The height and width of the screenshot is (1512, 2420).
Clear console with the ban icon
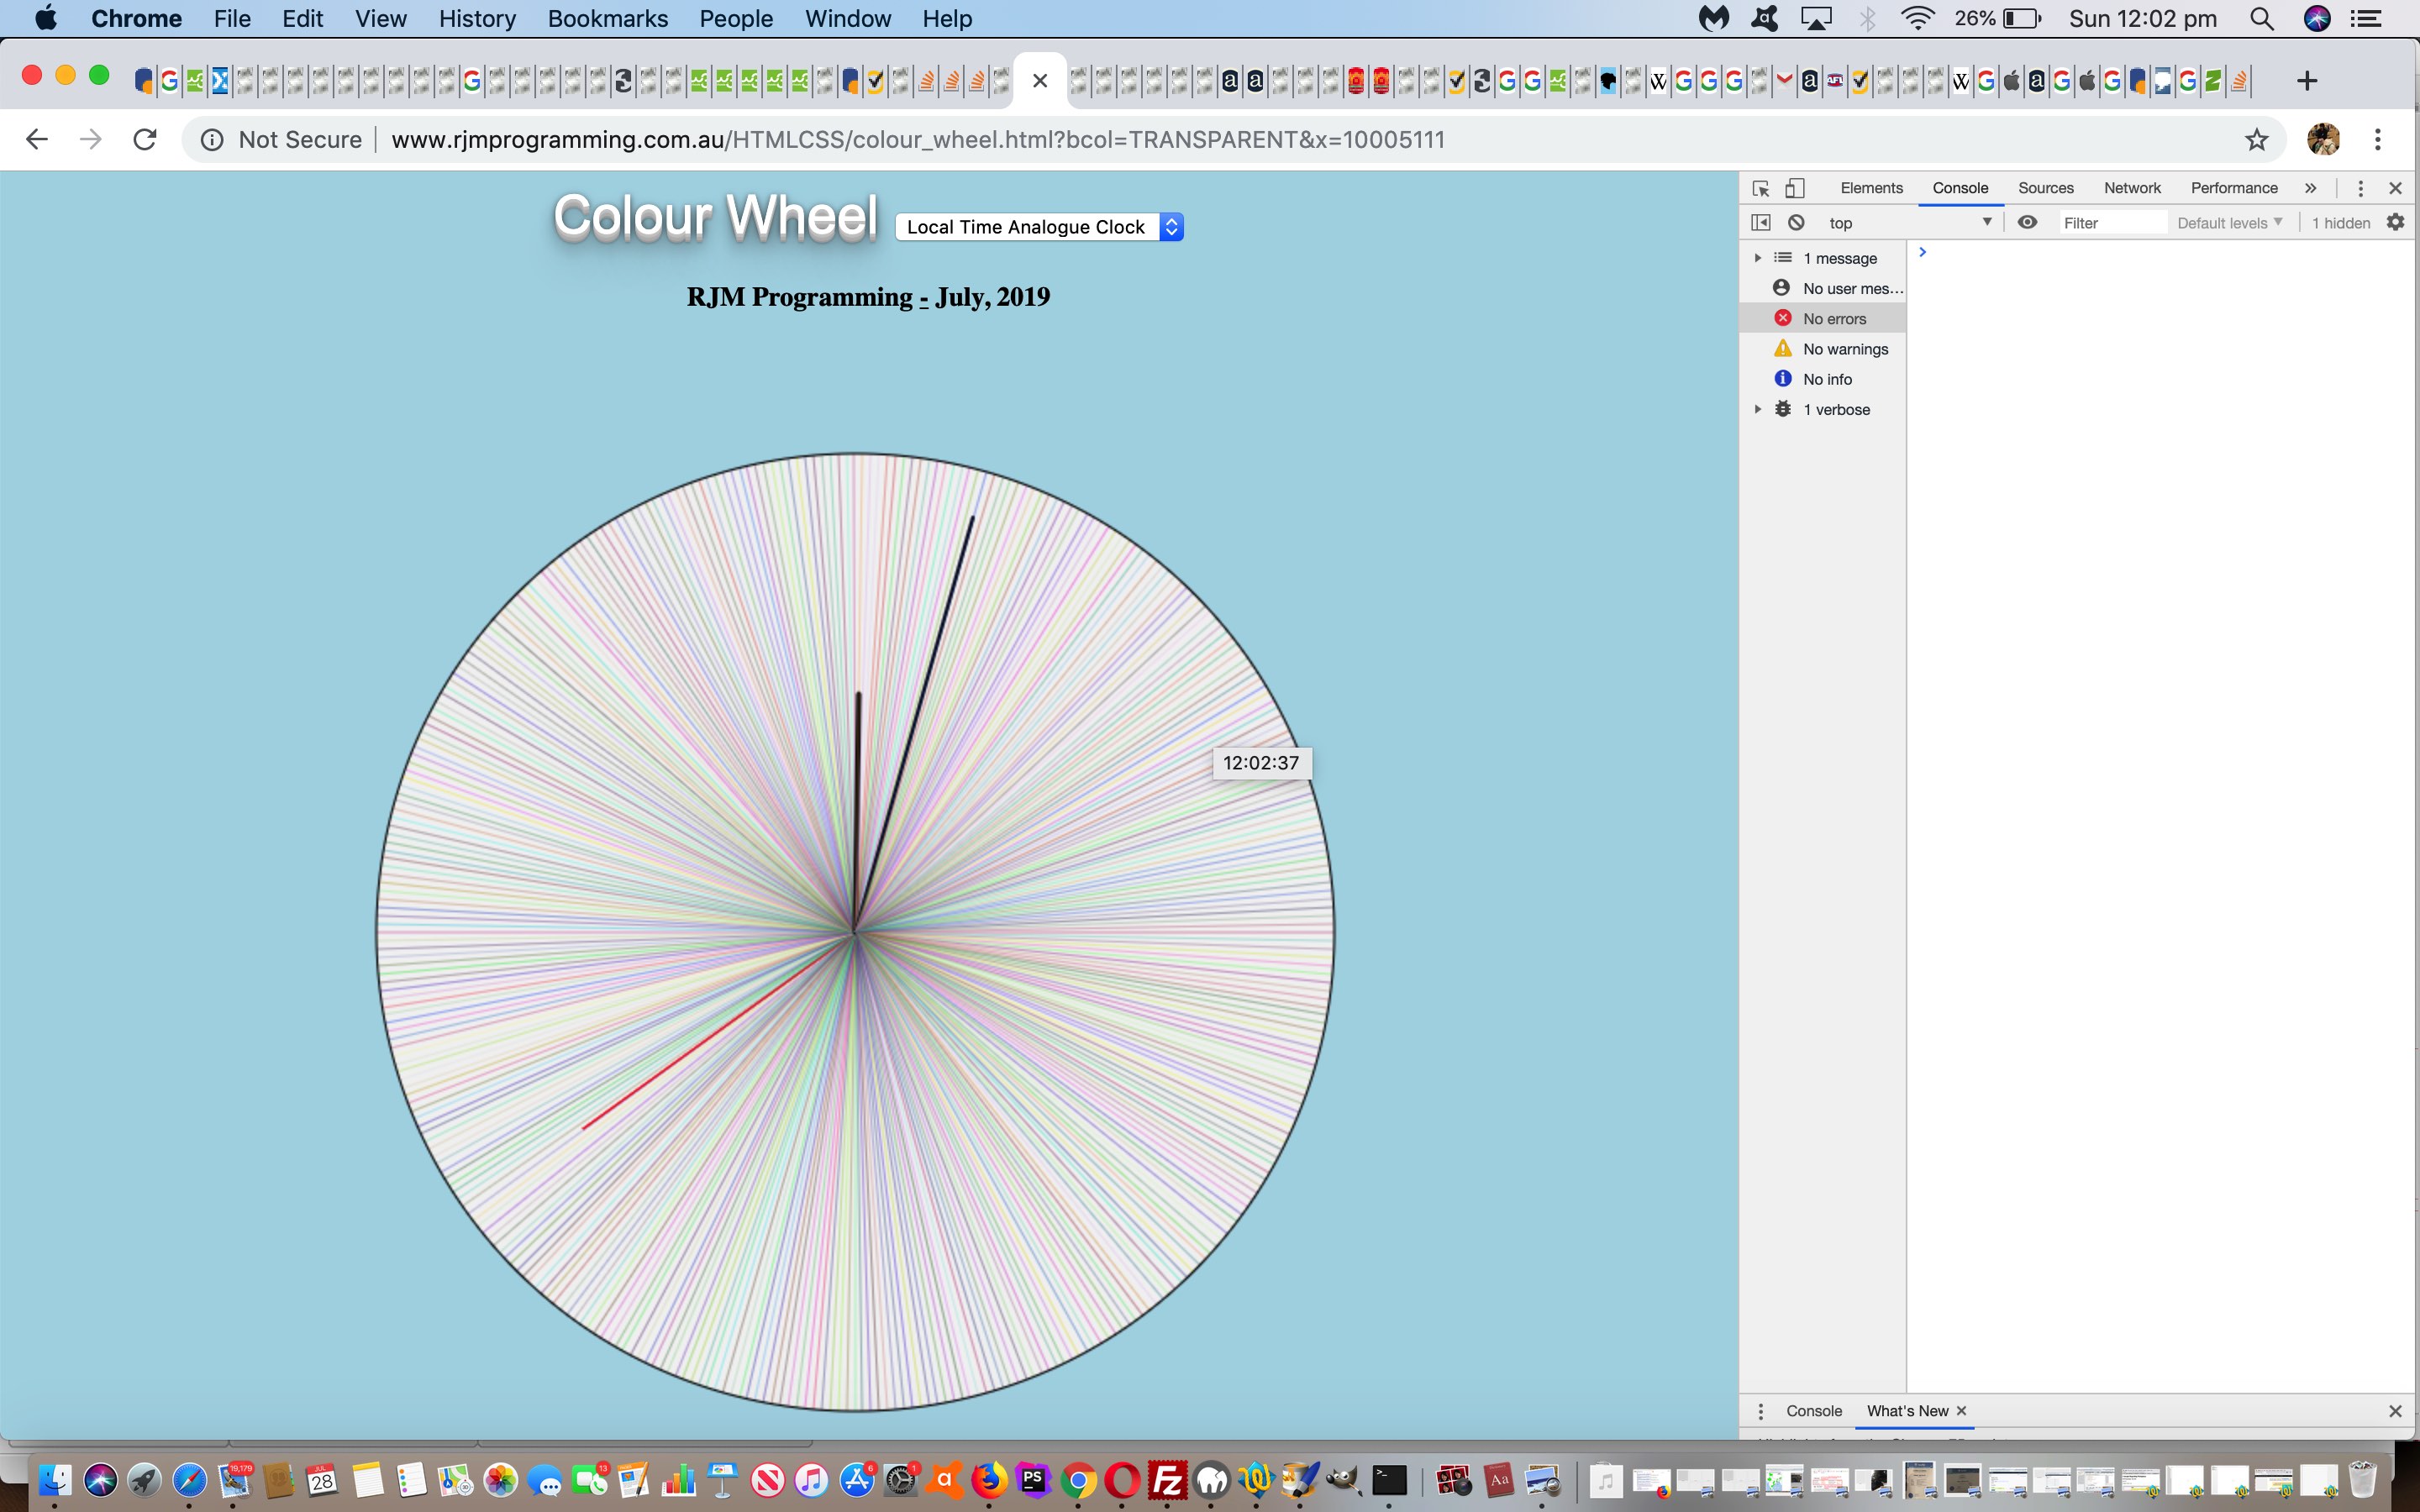(x=1796, y=223)
